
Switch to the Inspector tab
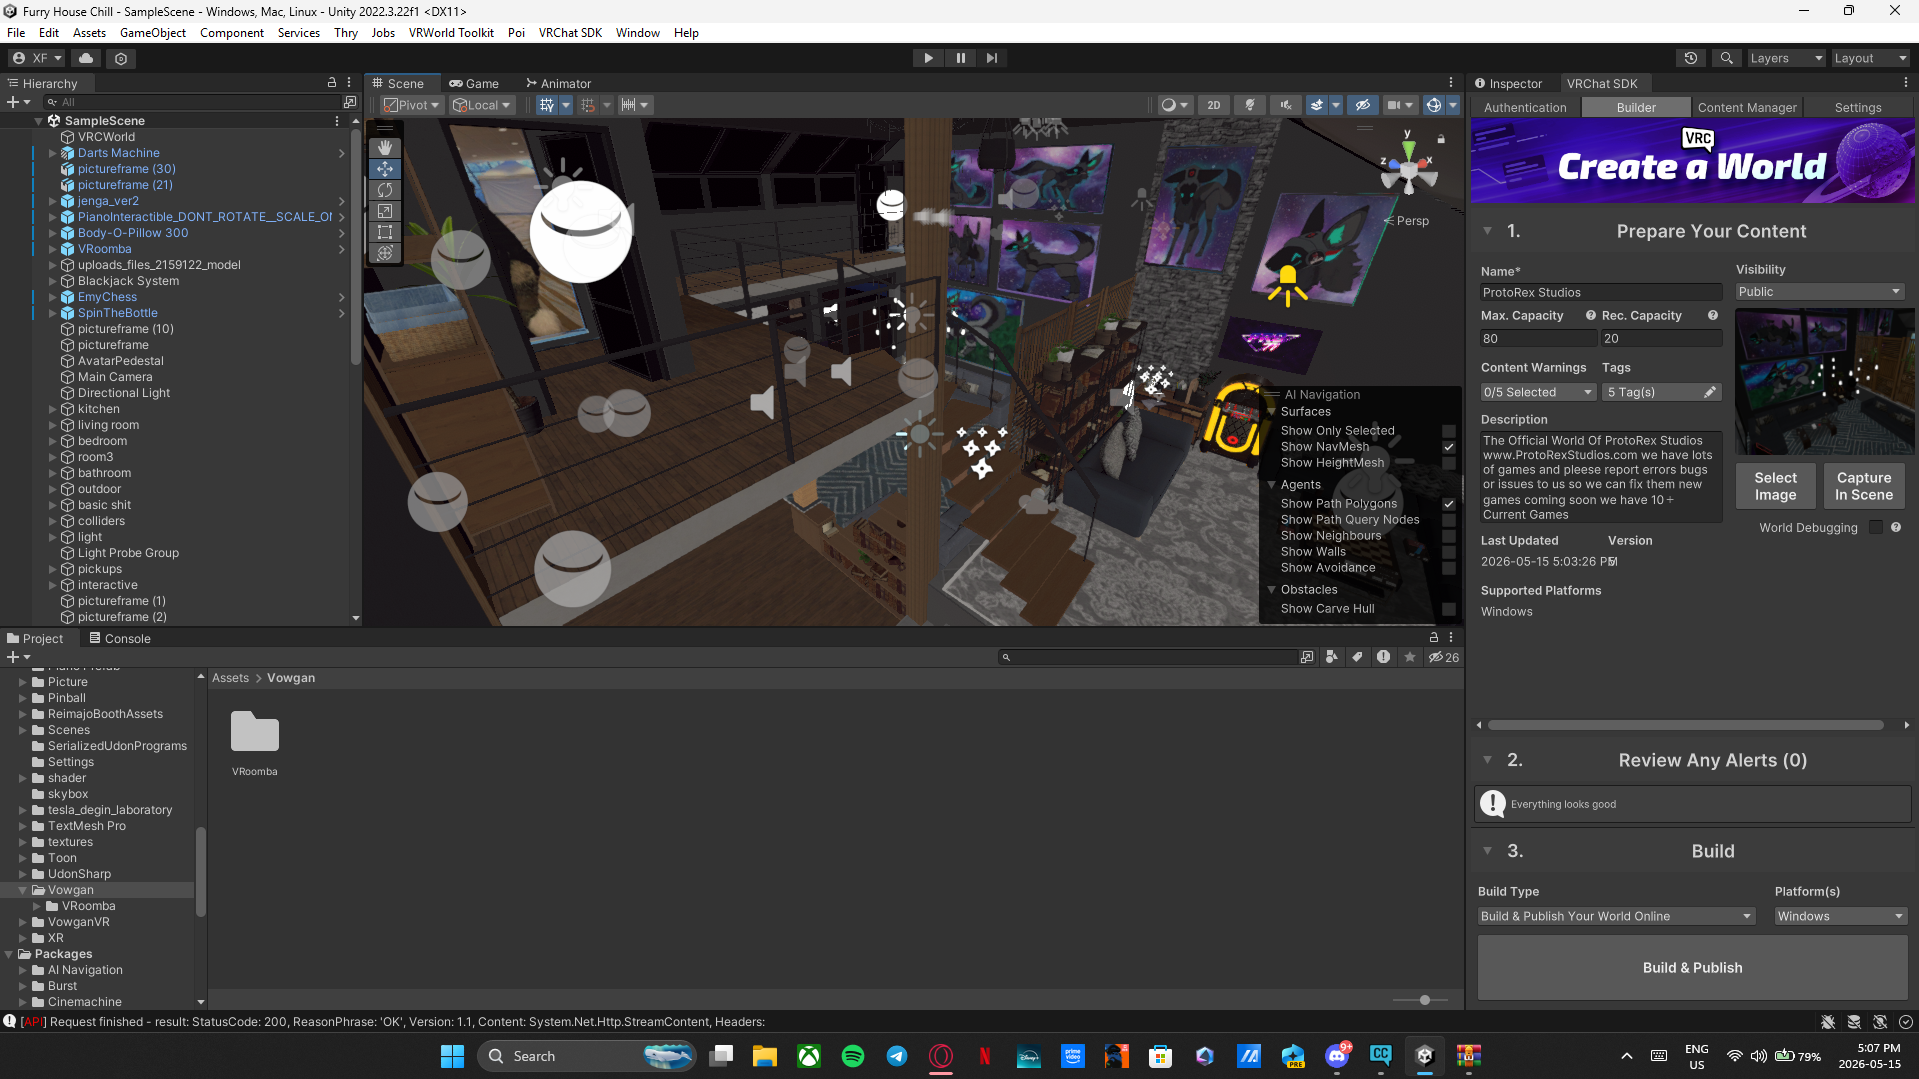(1509, 84)
